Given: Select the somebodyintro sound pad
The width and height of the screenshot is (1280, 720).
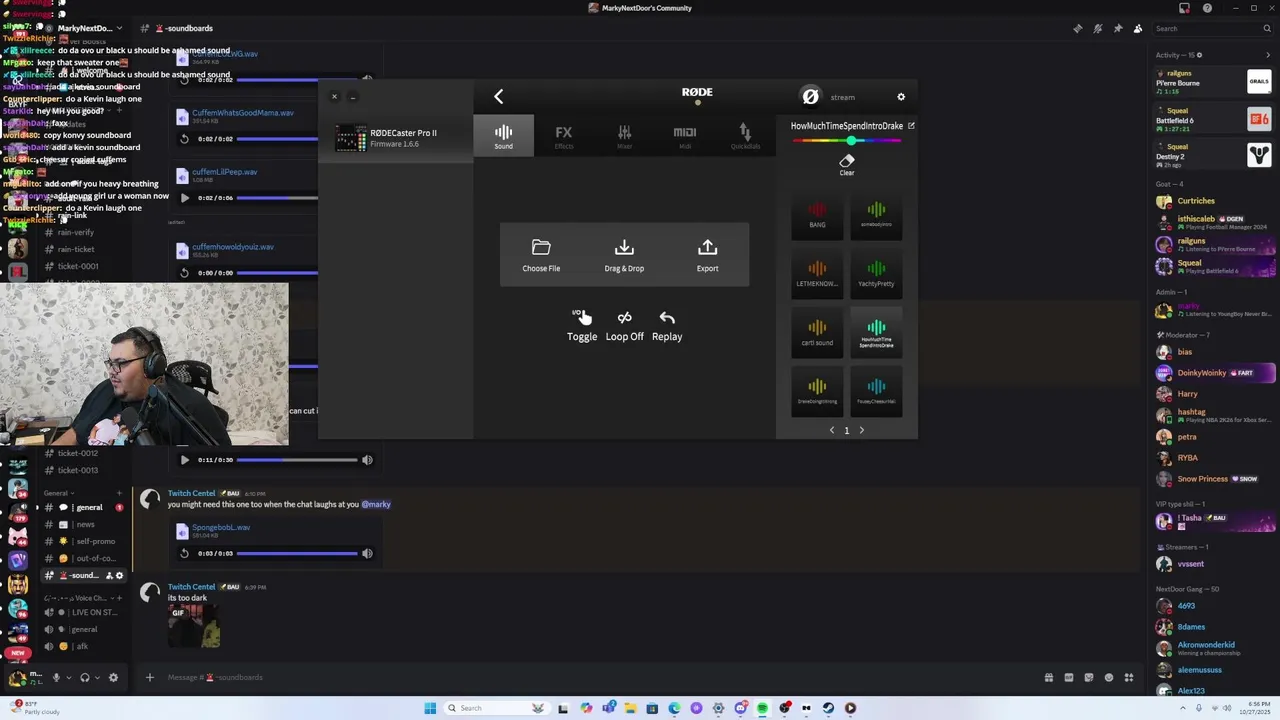Looking at the screenshot, I should click(x=876, y=215).
